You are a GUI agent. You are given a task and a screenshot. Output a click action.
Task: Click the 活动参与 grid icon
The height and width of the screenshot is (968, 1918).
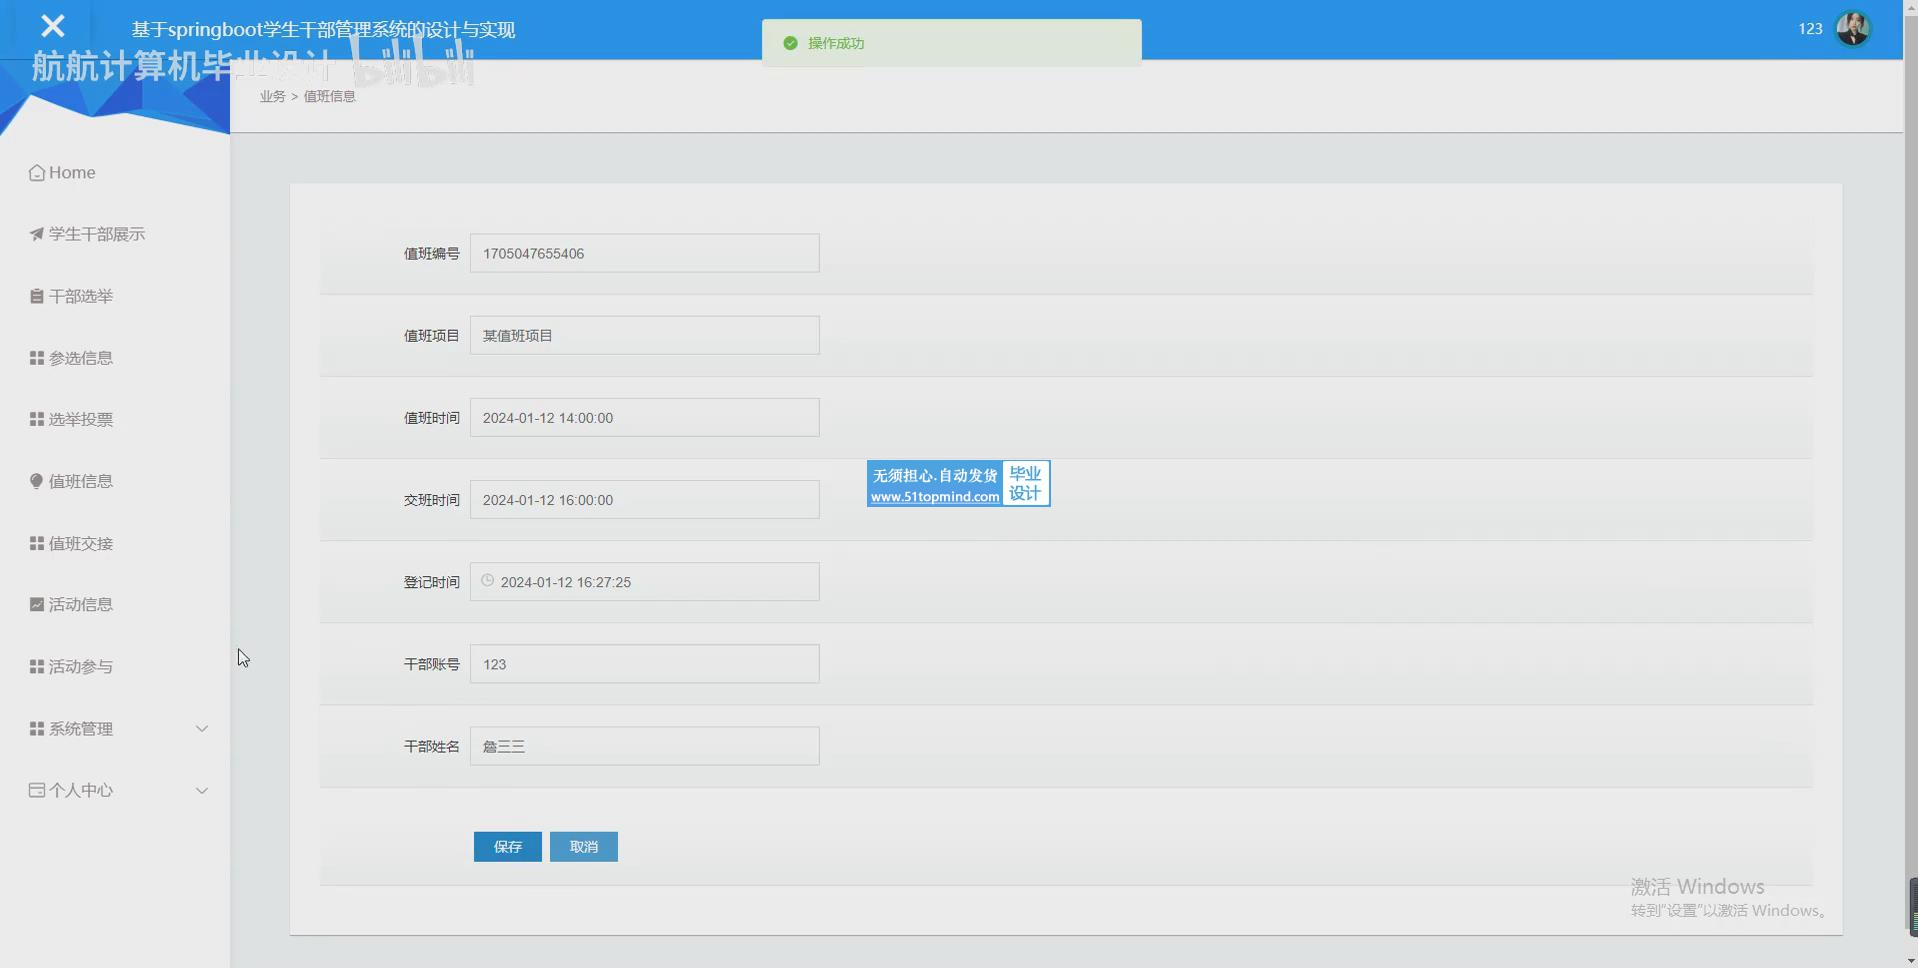(37, 666)
